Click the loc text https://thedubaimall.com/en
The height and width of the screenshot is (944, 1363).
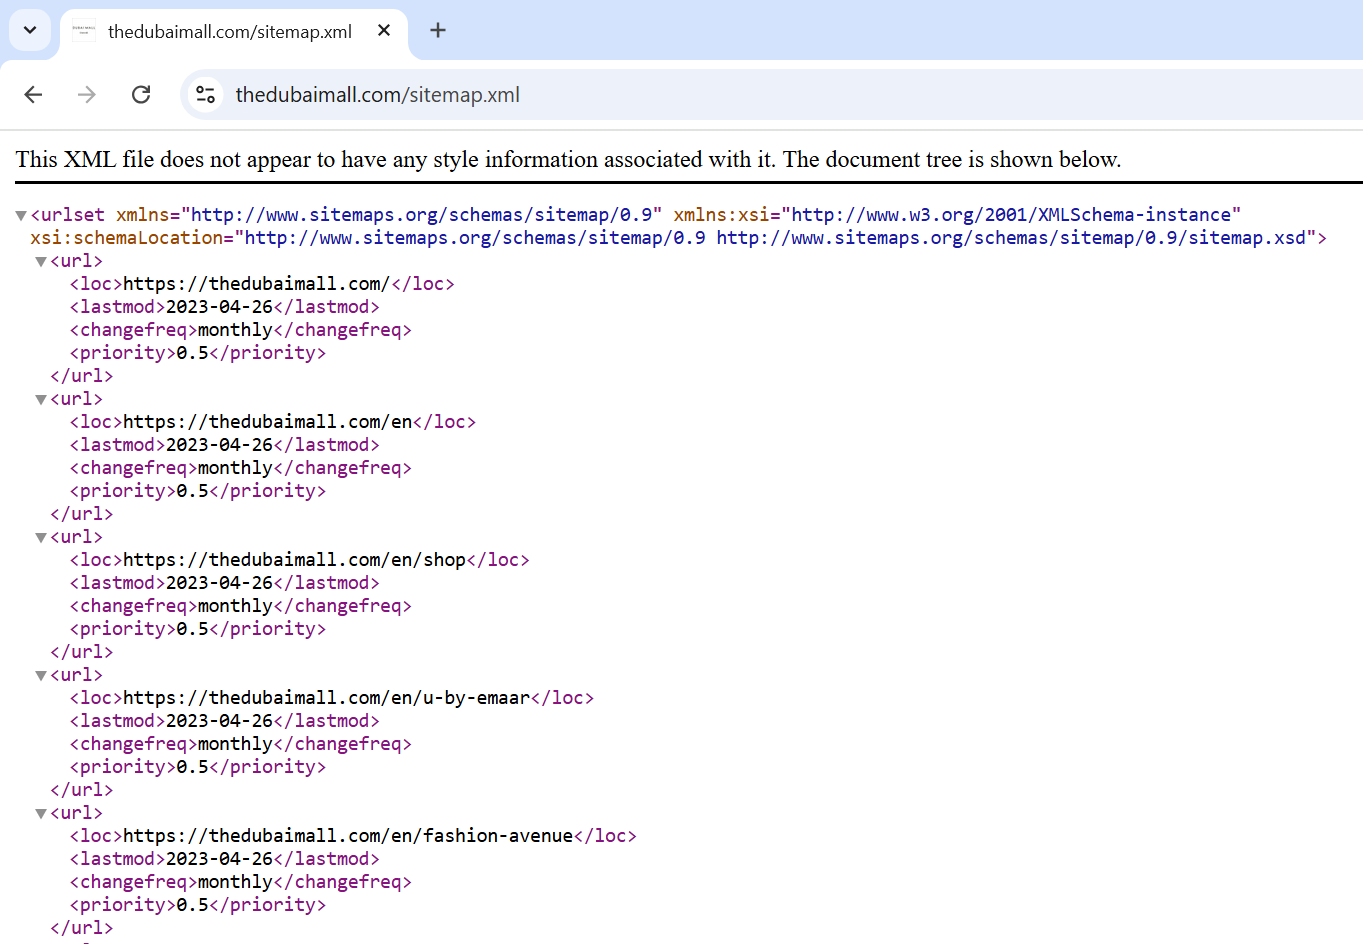(x=267, y=422)
